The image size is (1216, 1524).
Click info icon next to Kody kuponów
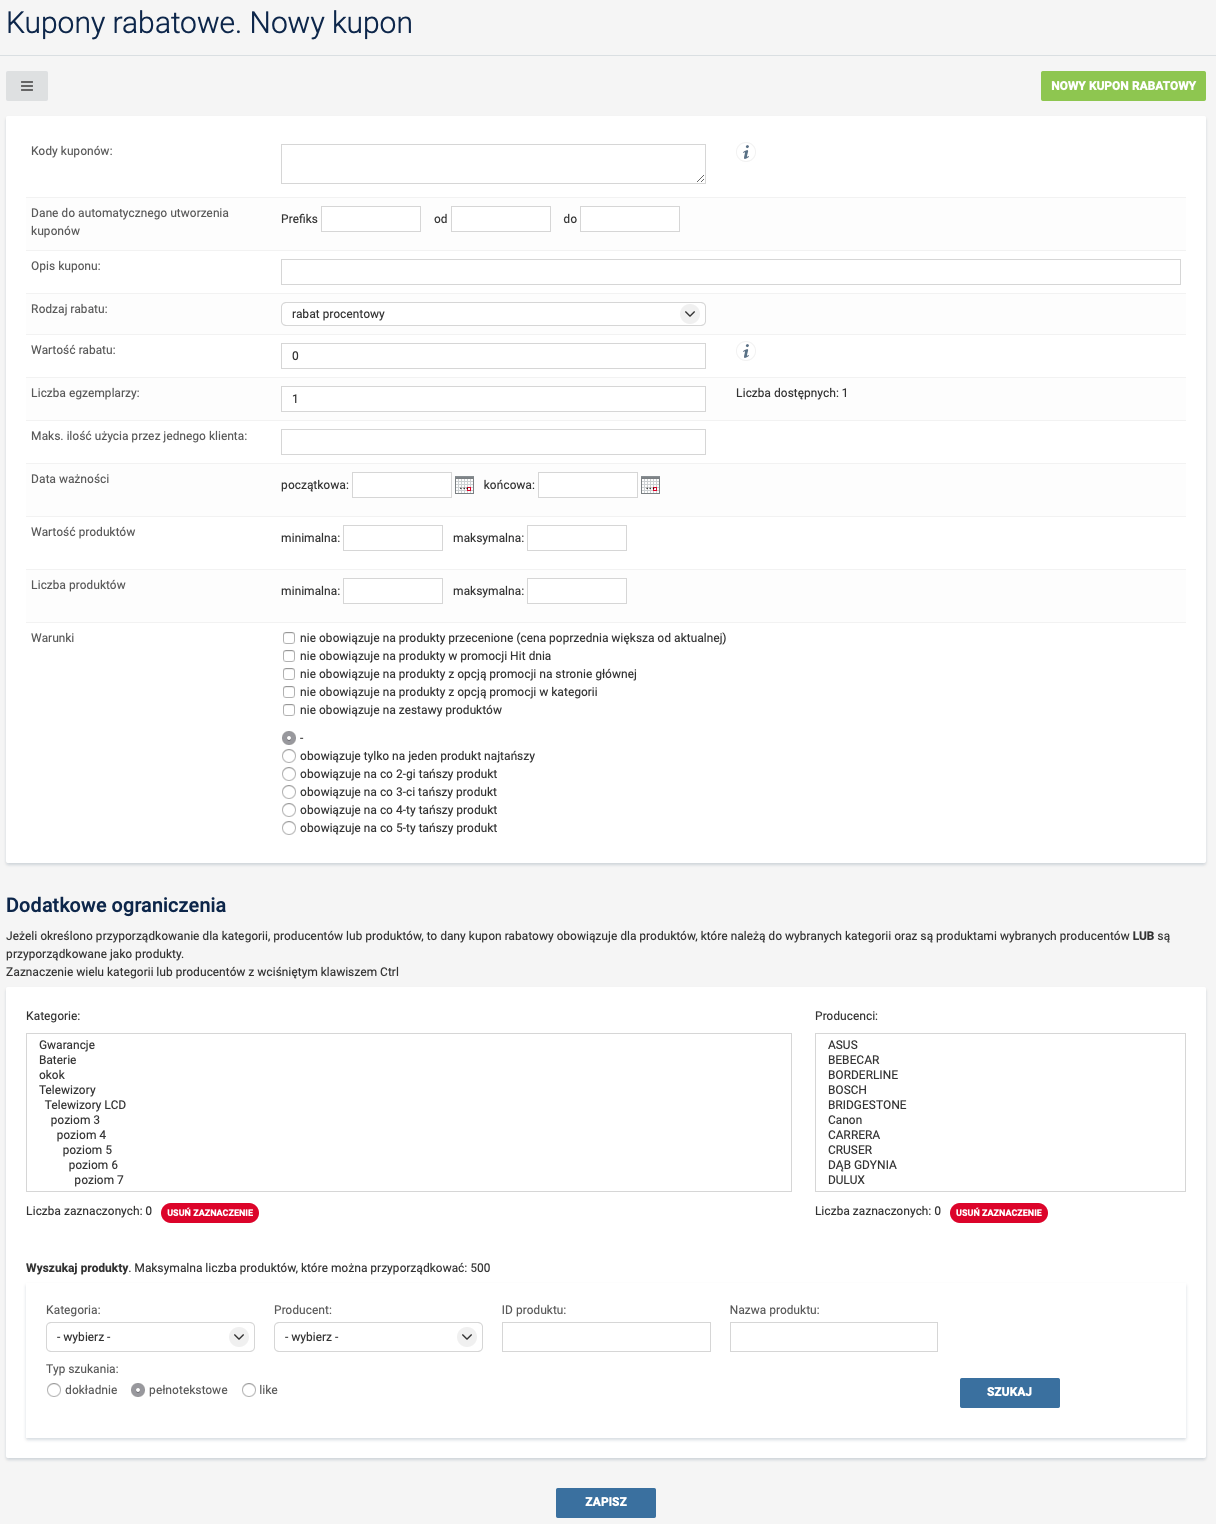pyautogui.click(x=745, y=153)
